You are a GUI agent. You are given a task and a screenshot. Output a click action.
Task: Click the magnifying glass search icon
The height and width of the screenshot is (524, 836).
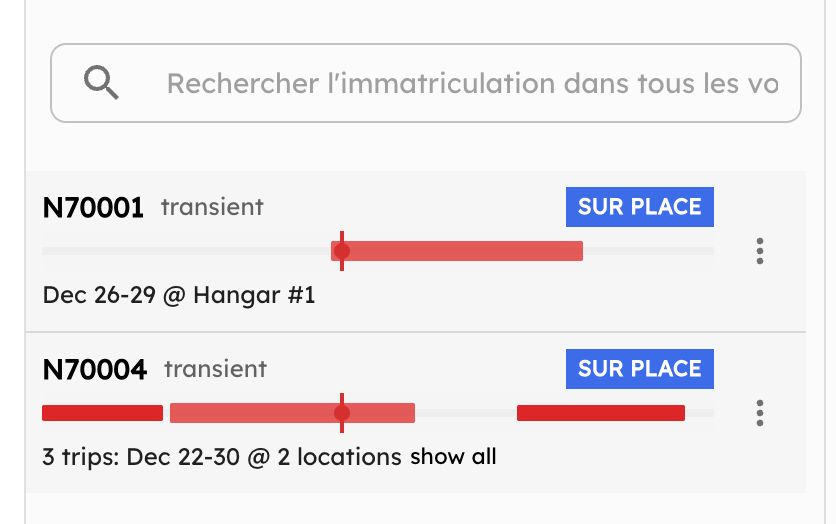pos(102,82)
